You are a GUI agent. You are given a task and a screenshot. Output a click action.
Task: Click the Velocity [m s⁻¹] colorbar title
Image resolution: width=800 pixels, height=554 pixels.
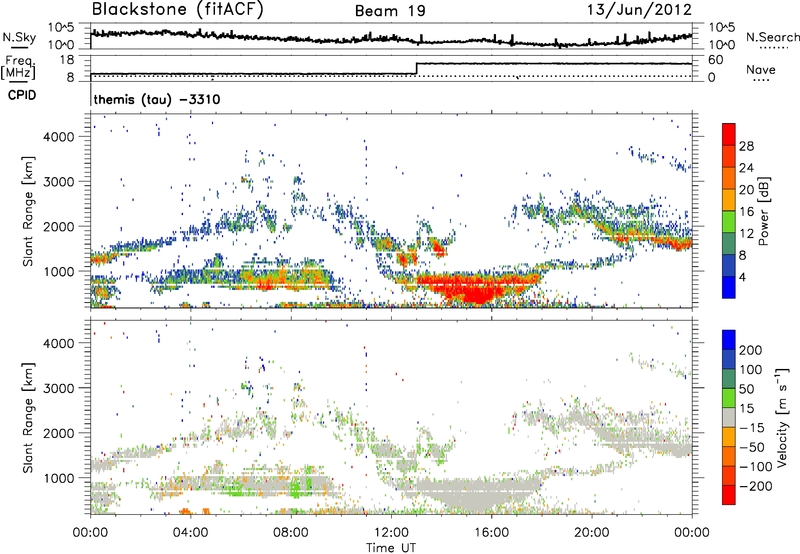782,417
